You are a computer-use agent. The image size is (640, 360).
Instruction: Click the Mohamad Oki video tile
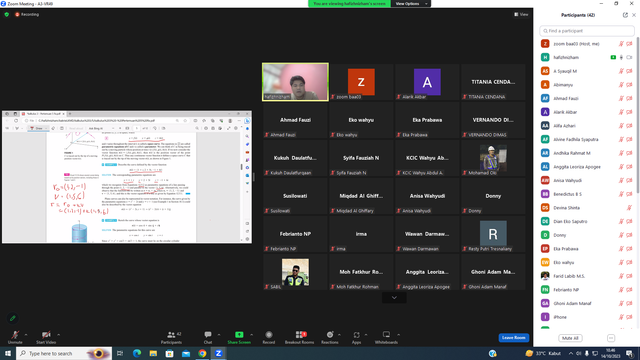[493, 158]
